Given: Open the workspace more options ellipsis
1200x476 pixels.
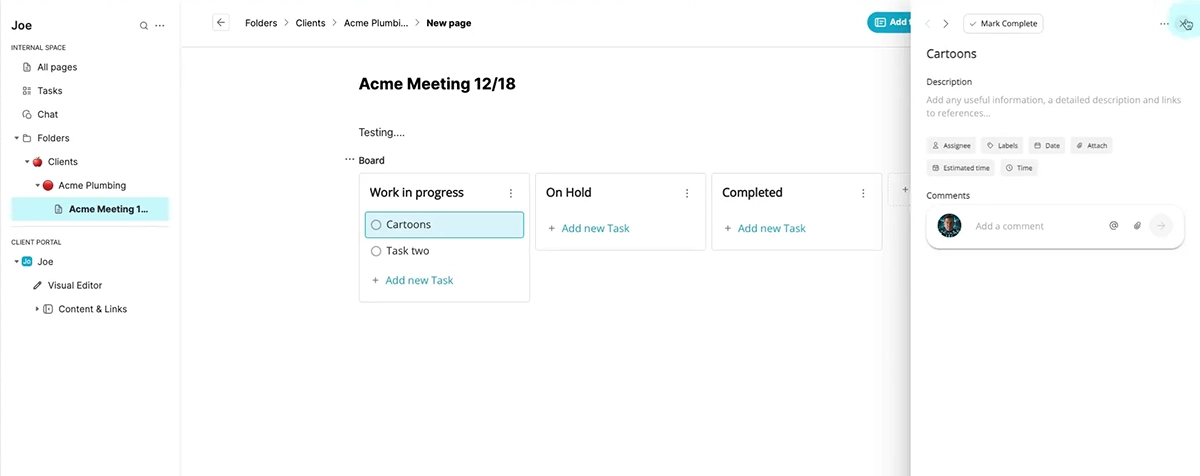Looking at the screenshot, I should pos(161,26).
